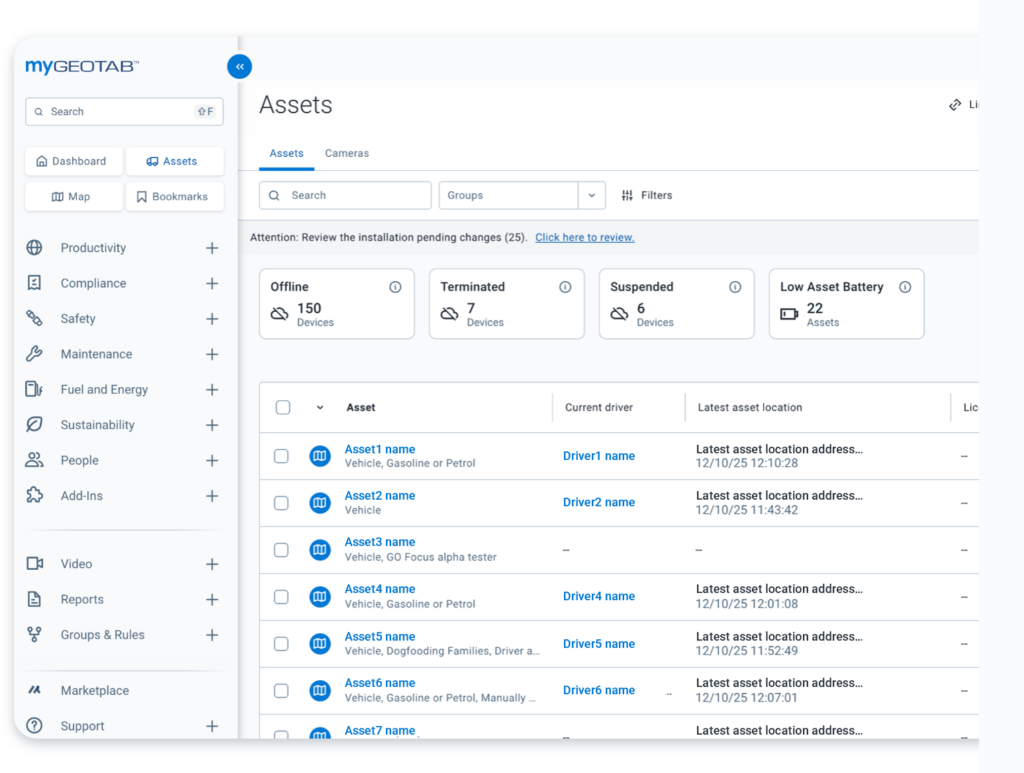
Task: Click the assets Search field above the table
Action: 345,196
